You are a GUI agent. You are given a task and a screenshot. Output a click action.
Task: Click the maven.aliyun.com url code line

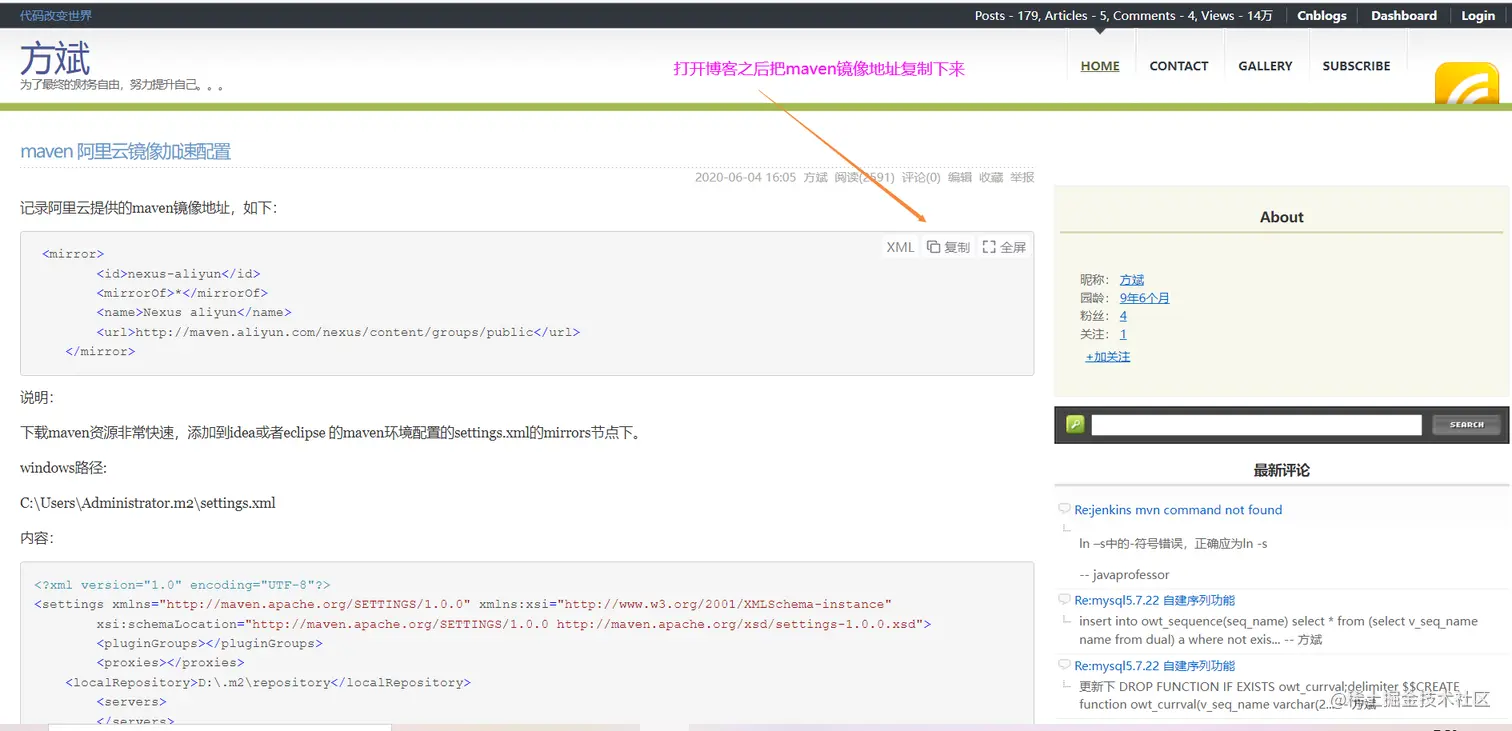pos(338,332)
